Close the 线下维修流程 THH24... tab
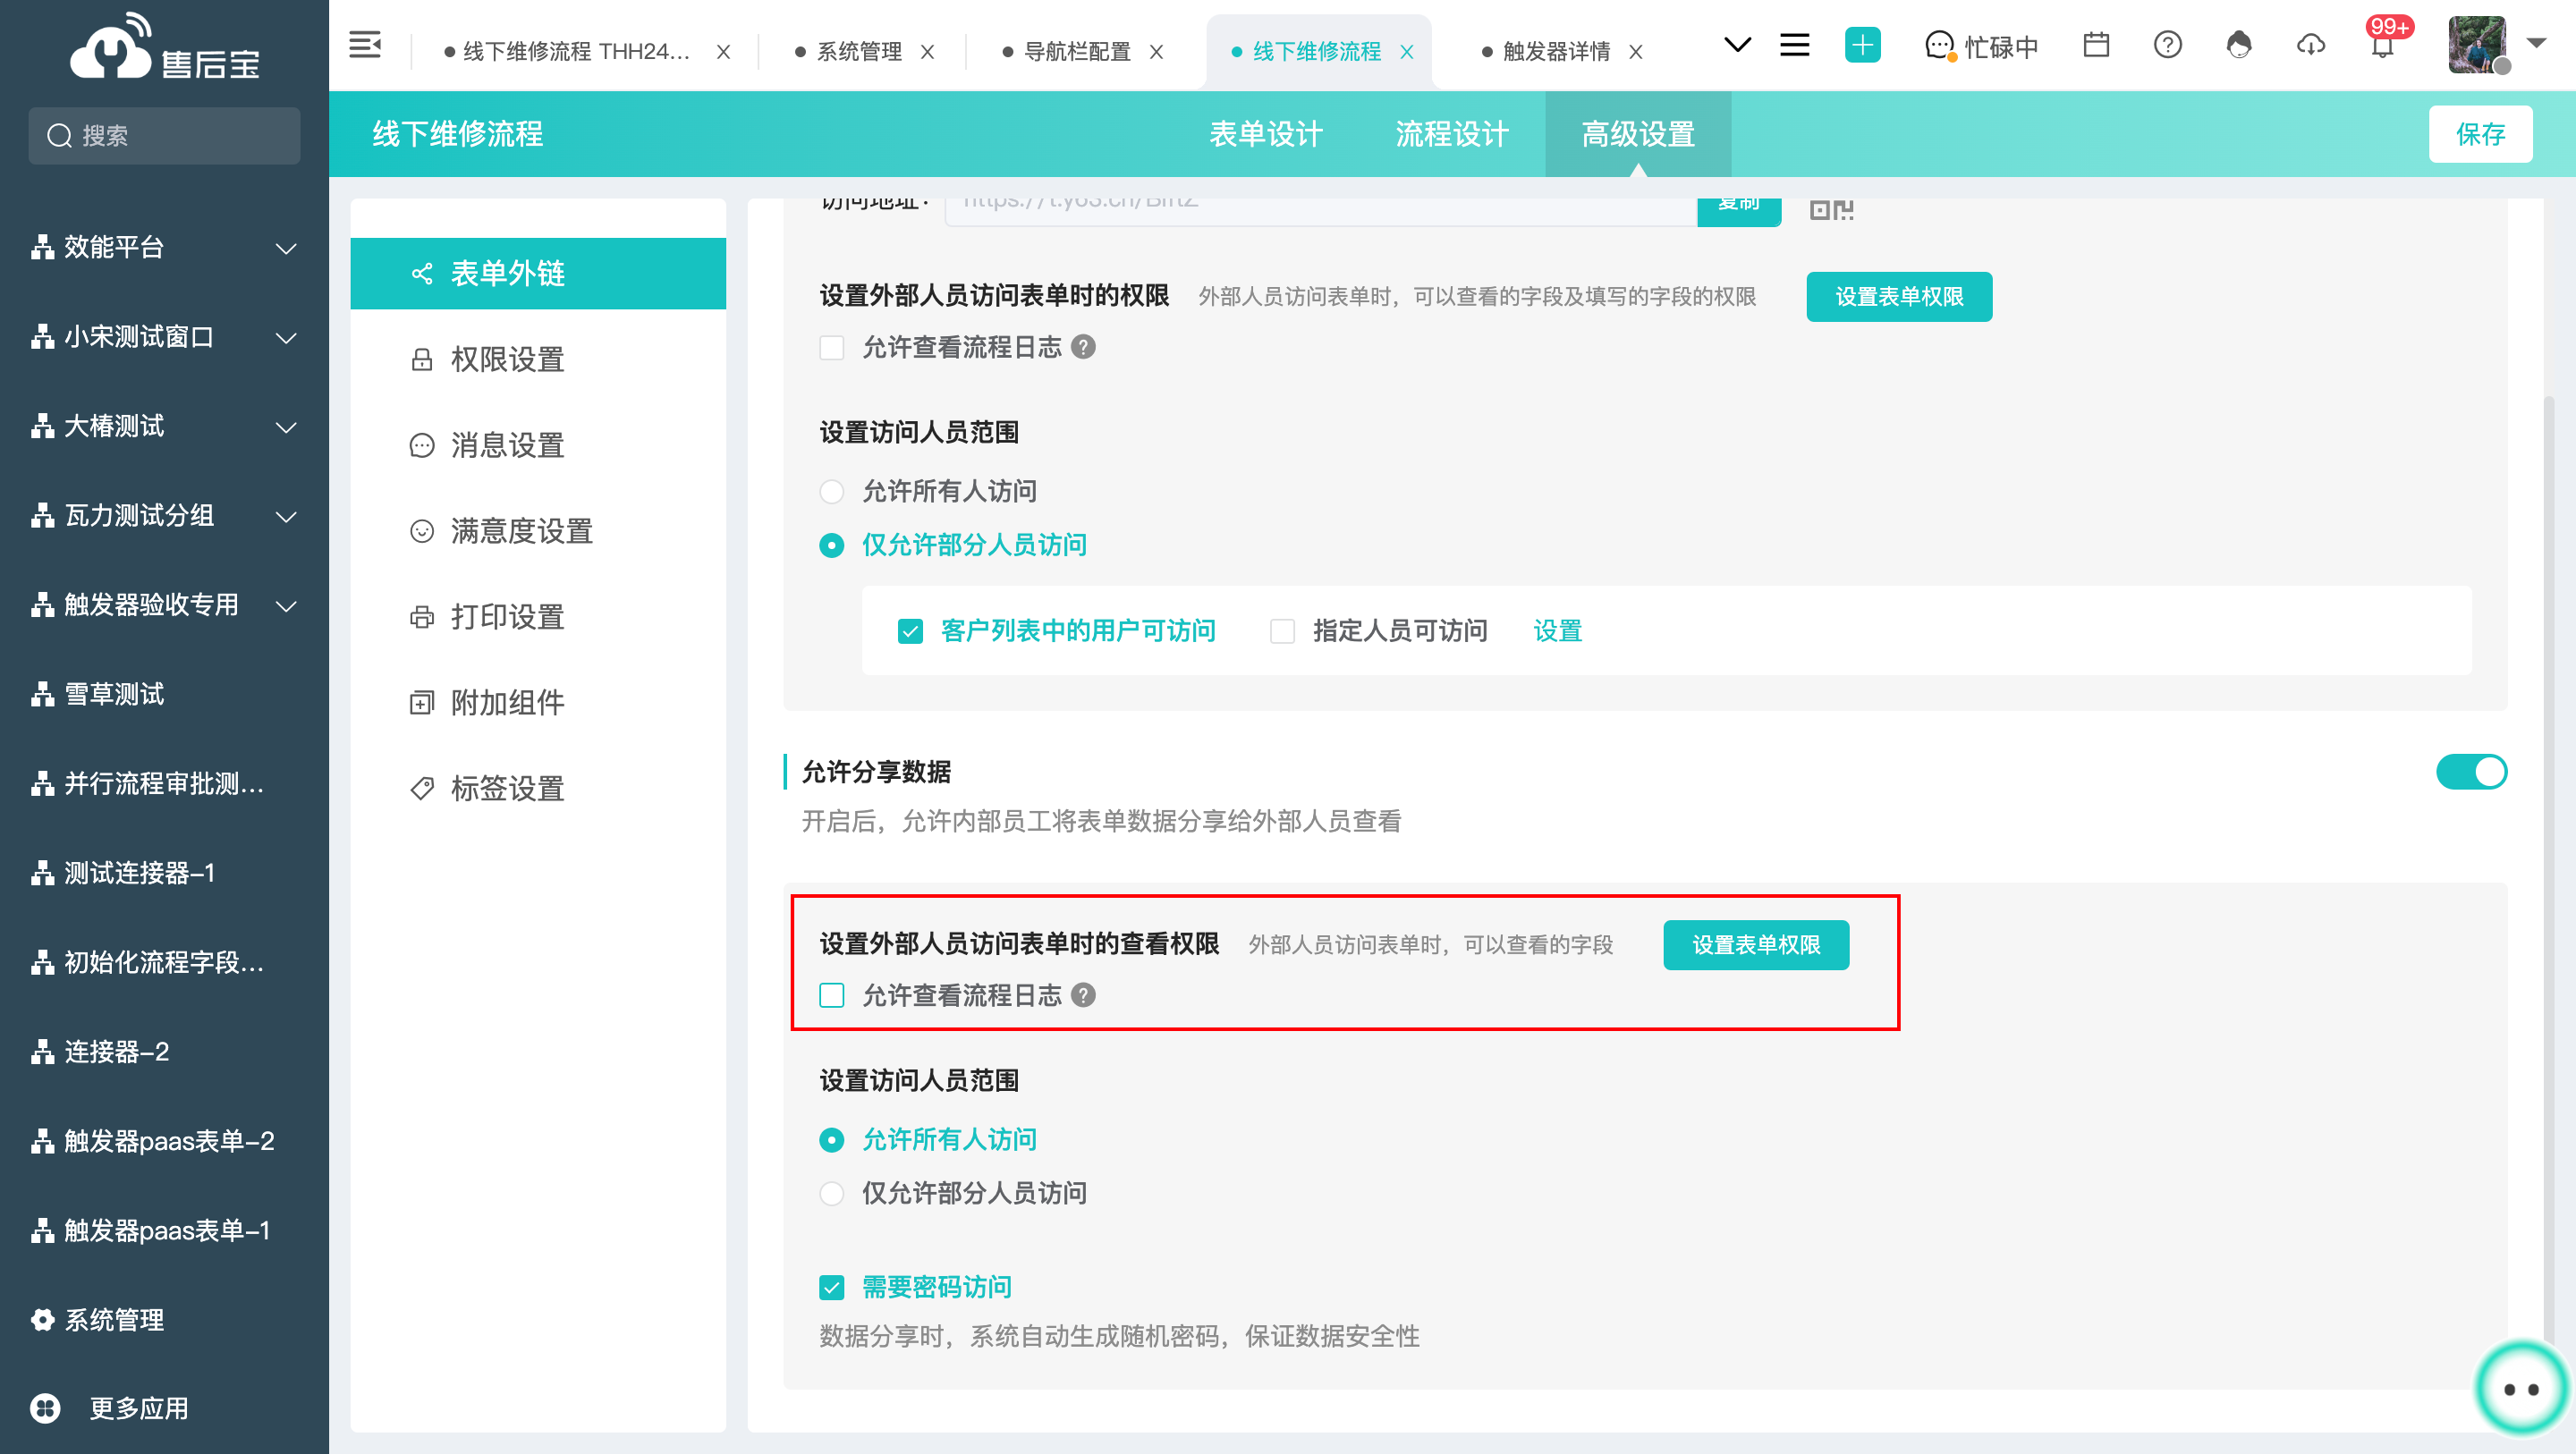This screenshot has height=1454, width=2576. click(x=724, y=52)
